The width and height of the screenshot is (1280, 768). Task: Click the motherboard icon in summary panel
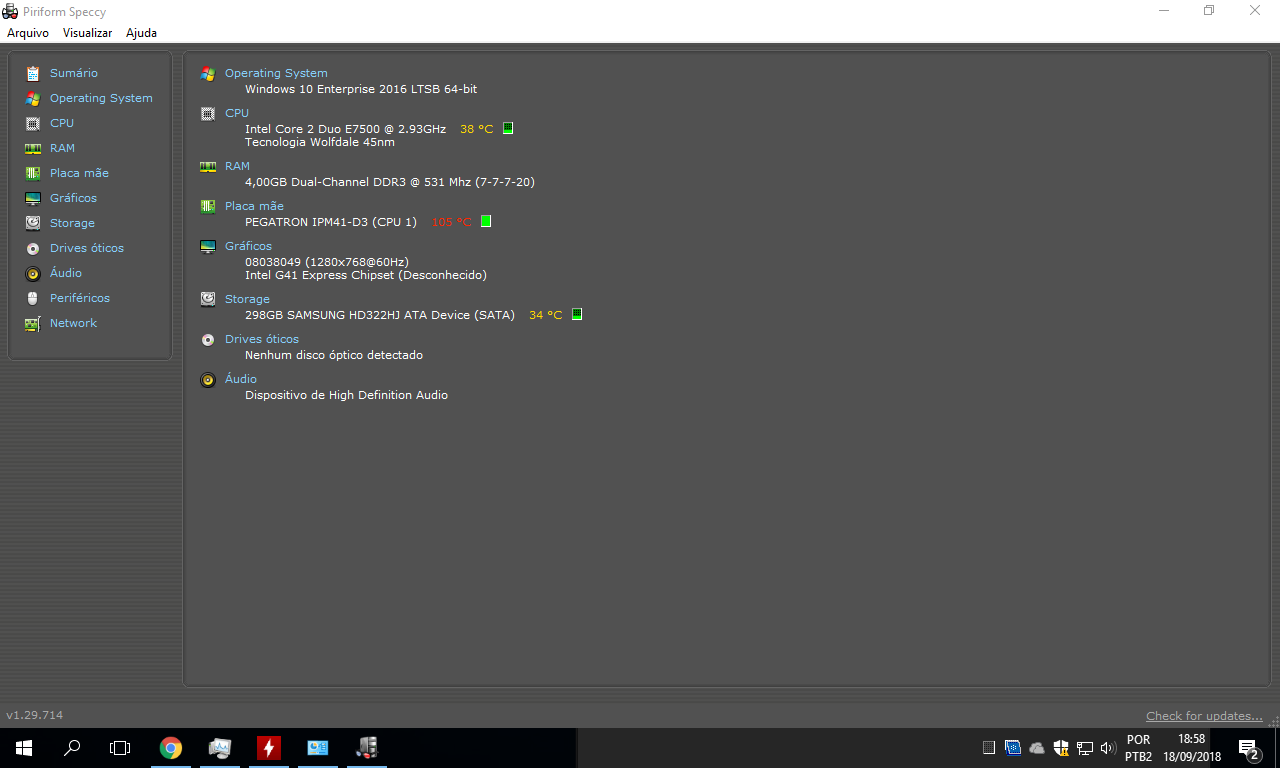pyautogui.click(x=208, y=206)
